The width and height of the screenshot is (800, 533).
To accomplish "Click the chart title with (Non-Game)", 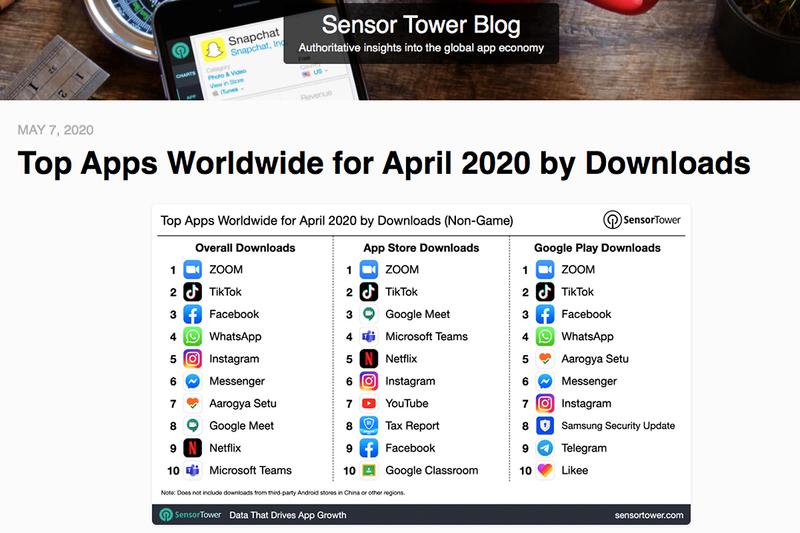I will point(337,221).
